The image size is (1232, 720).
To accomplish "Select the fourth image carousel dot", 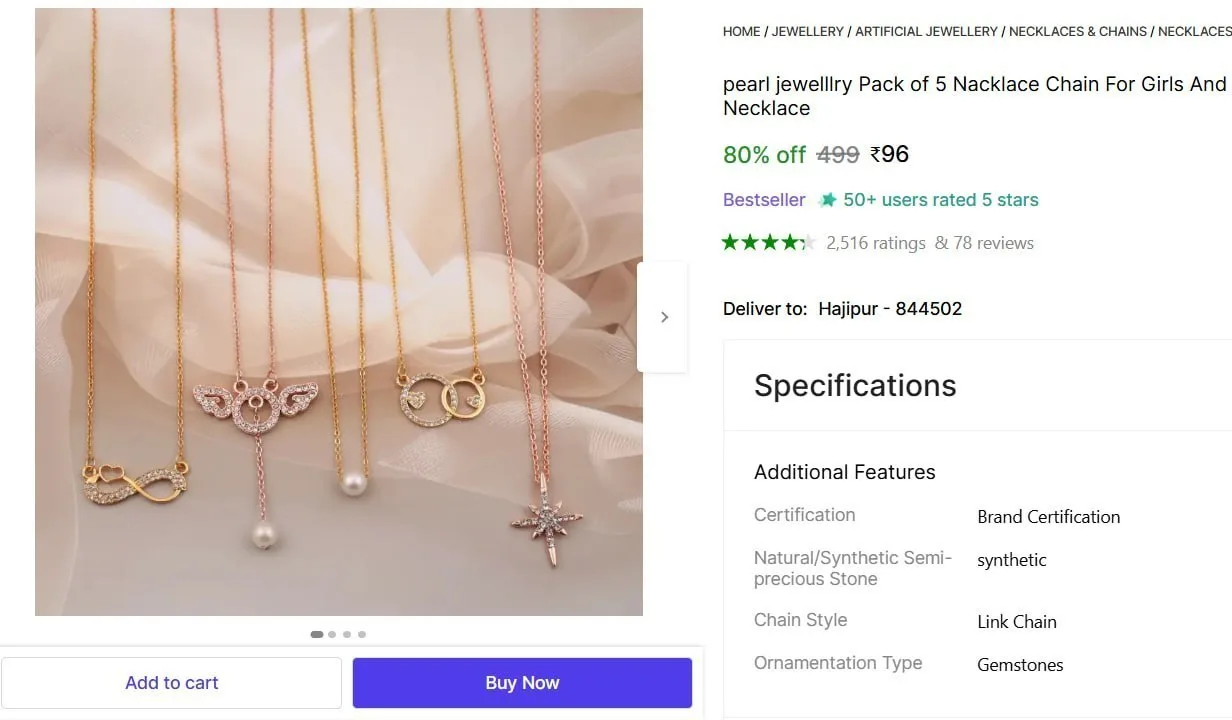I will point(362,634).
